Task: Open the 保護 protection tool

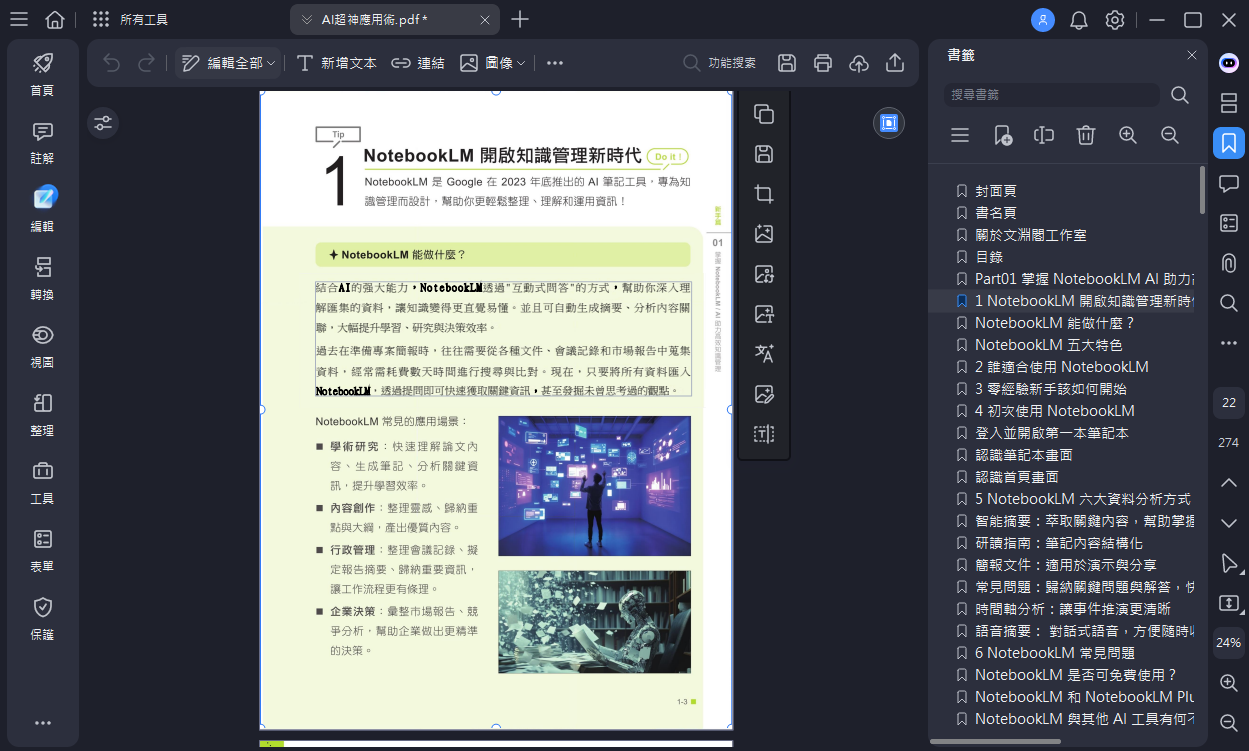Action: (x=42, y=618)
